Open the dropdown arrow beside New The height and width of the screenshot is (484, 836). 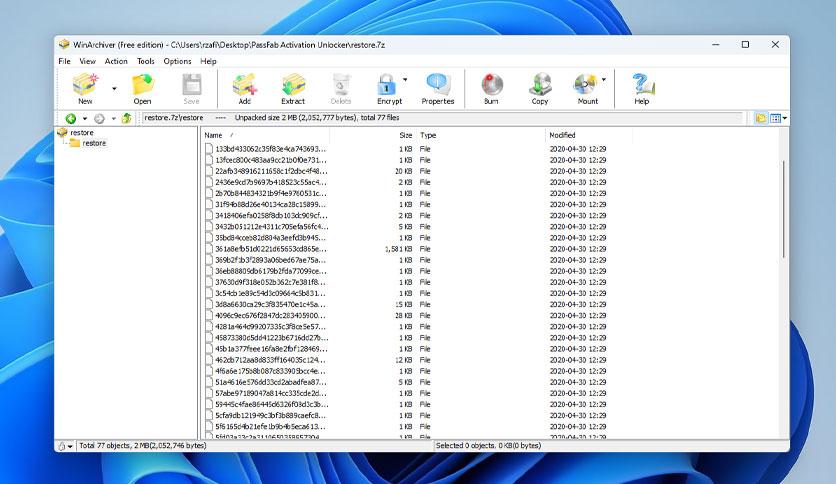(x=114, y=88)
